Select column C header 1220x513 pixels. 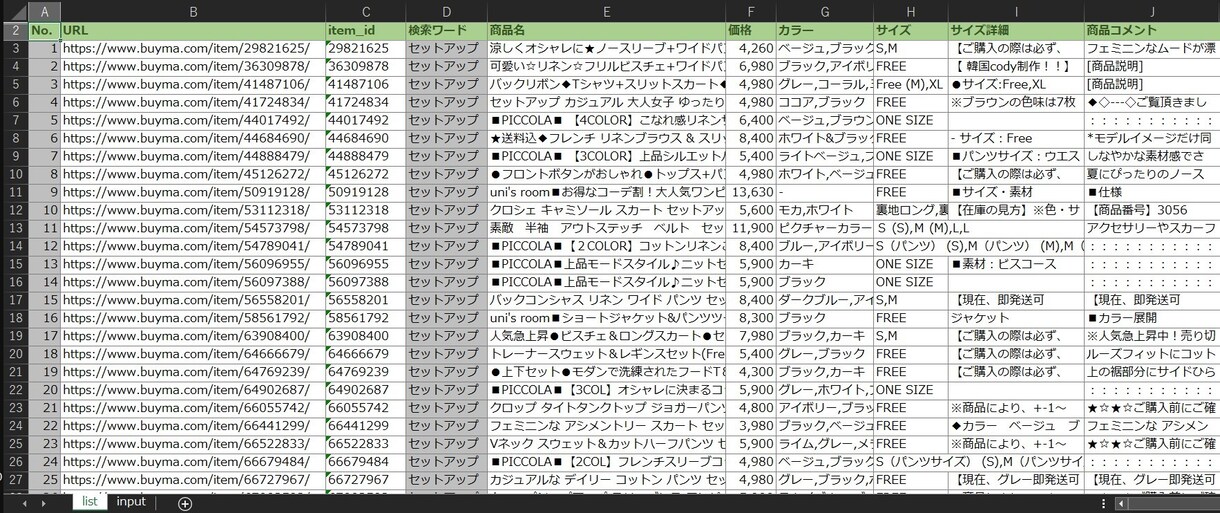[365, 11]
